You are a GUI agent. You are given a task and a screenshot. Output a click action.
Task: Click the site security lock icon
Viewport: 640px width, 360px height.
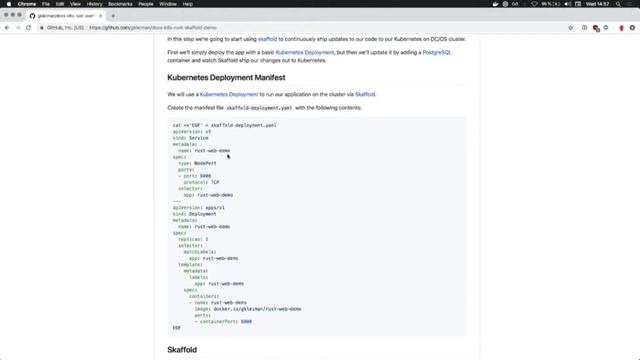point(42,28)
